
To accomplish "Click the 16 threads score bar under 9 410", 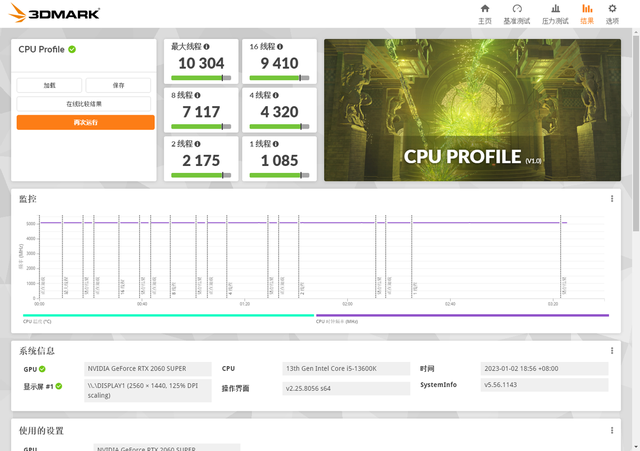I will [280, 78].
